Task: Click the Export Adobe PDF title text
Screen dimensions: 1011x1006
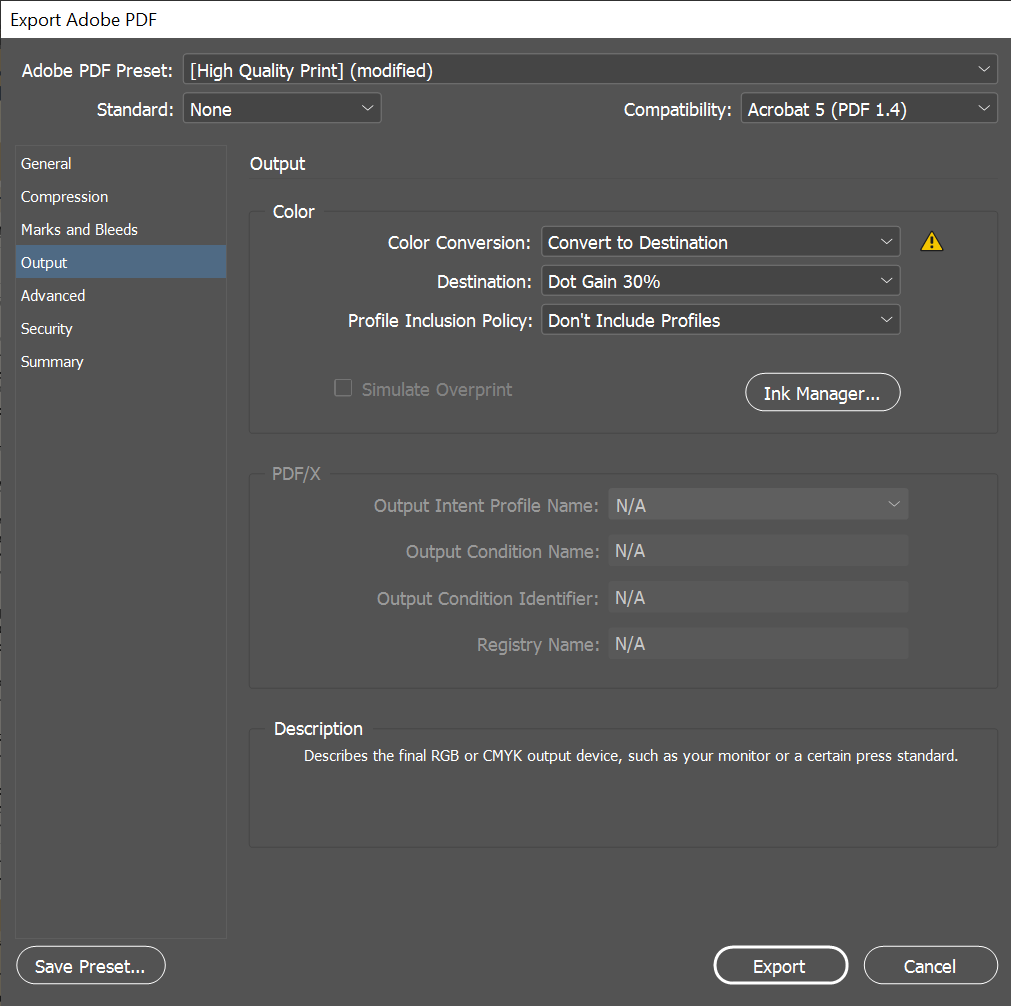Action: click(x=84, y=20)
